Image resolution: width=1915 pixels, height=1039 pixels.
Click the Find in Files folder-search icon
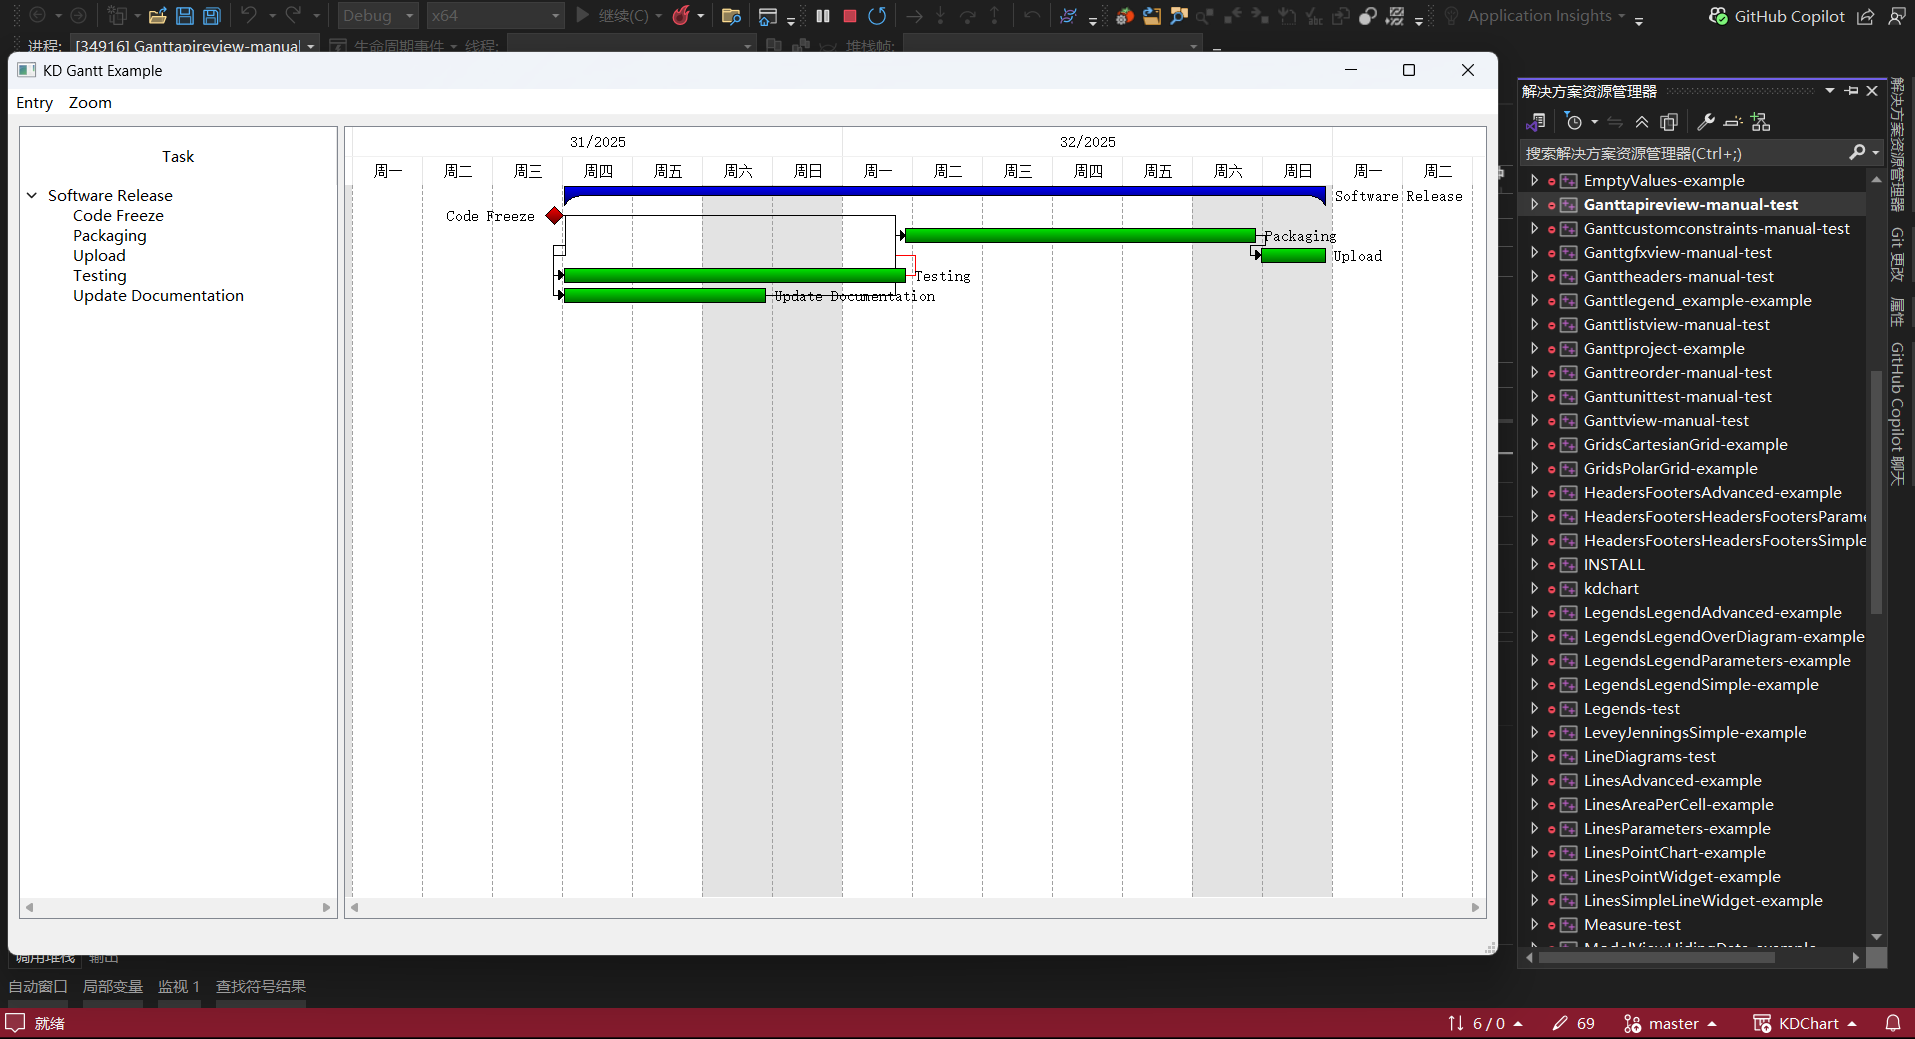pos(731,16)
